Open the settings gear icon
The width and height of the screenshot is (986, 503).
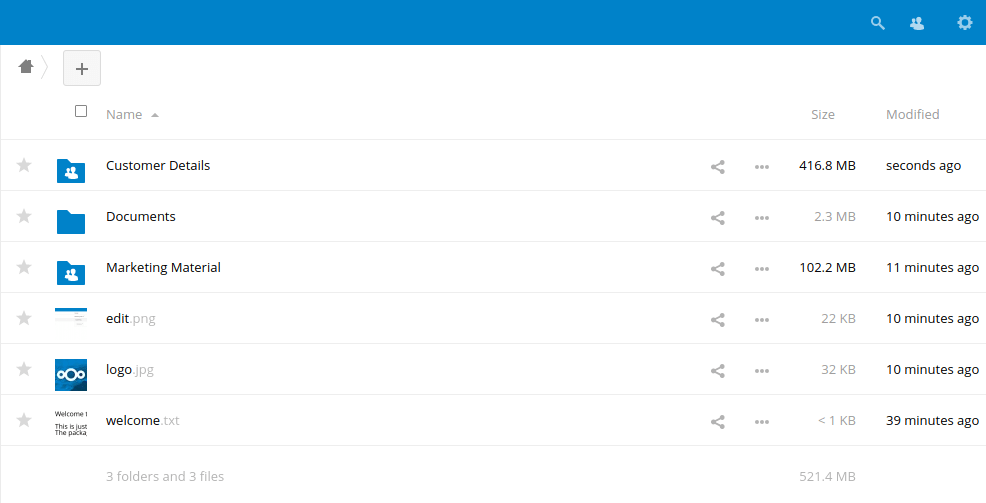coord(964,23)
